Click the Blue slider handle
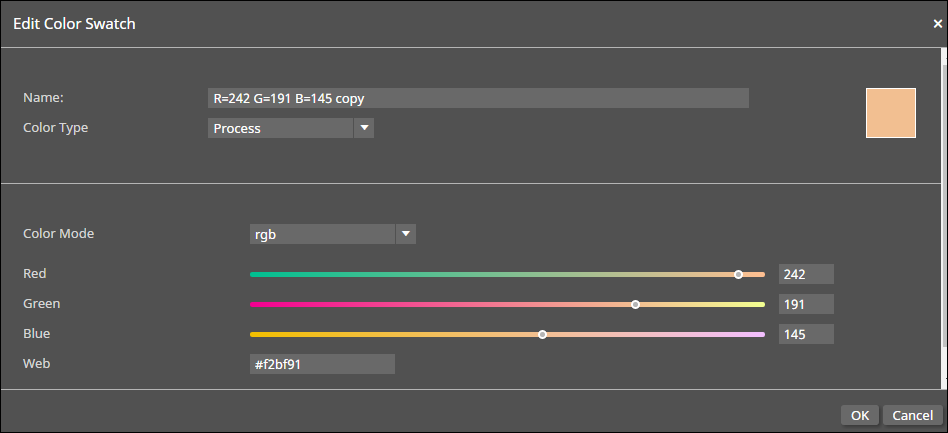 point(542,334)
